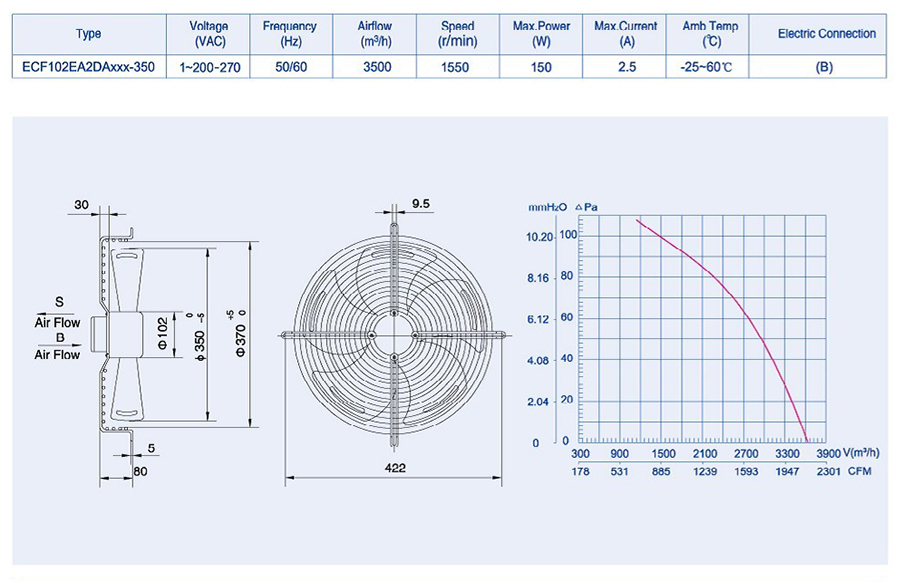
Task: Select the 1~200-270 voltage value
Action: [x=210, y=68]
